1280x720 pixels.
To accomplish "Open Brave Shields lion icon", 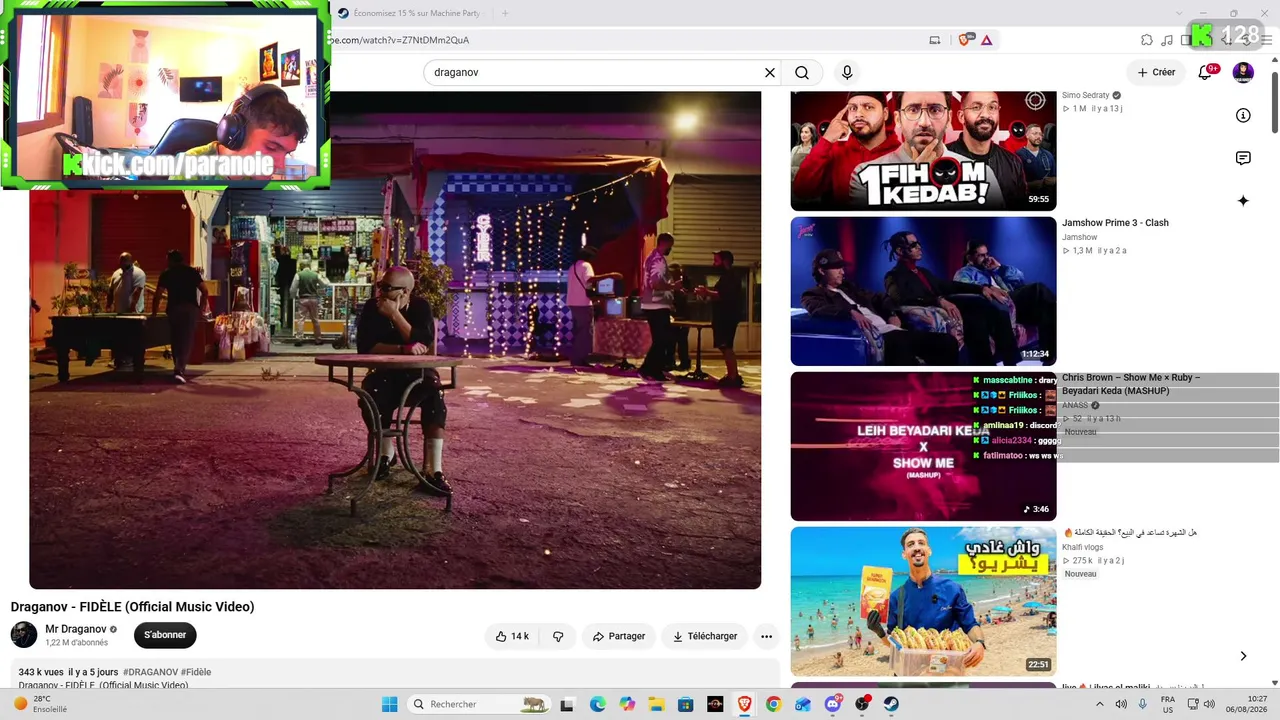I will click(x=965, y=40).
